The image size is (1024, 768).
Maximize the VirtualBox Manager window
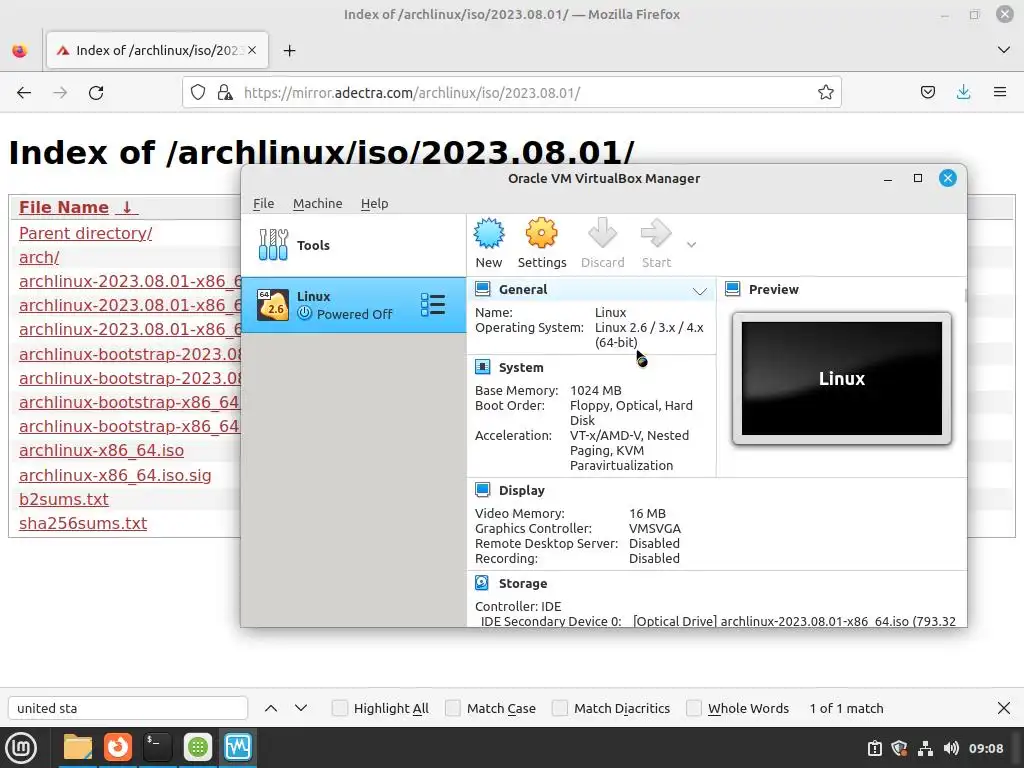point(918,178)
